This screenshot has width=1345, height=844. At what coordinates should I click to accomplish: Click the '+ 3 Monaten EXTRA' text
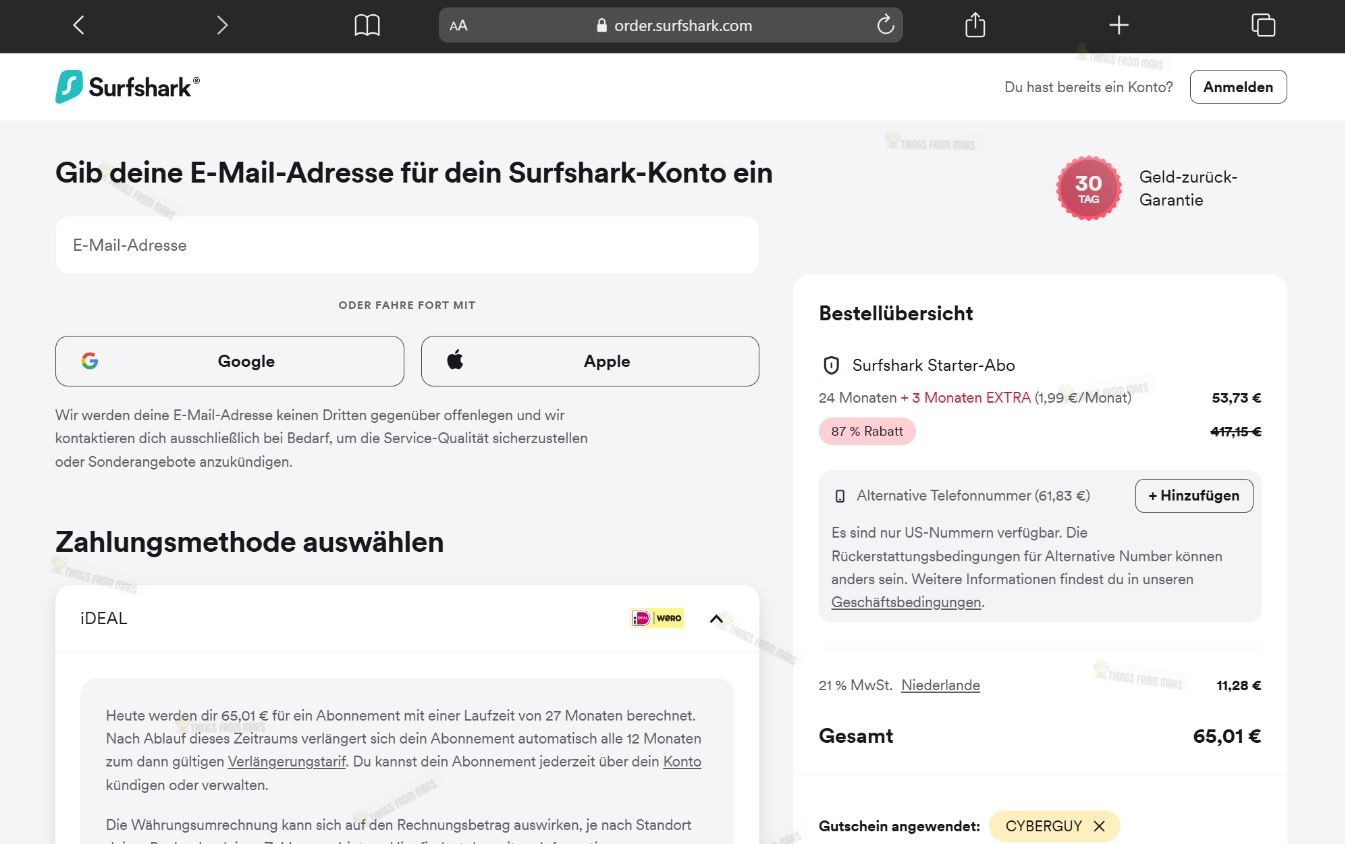point(966,398)
